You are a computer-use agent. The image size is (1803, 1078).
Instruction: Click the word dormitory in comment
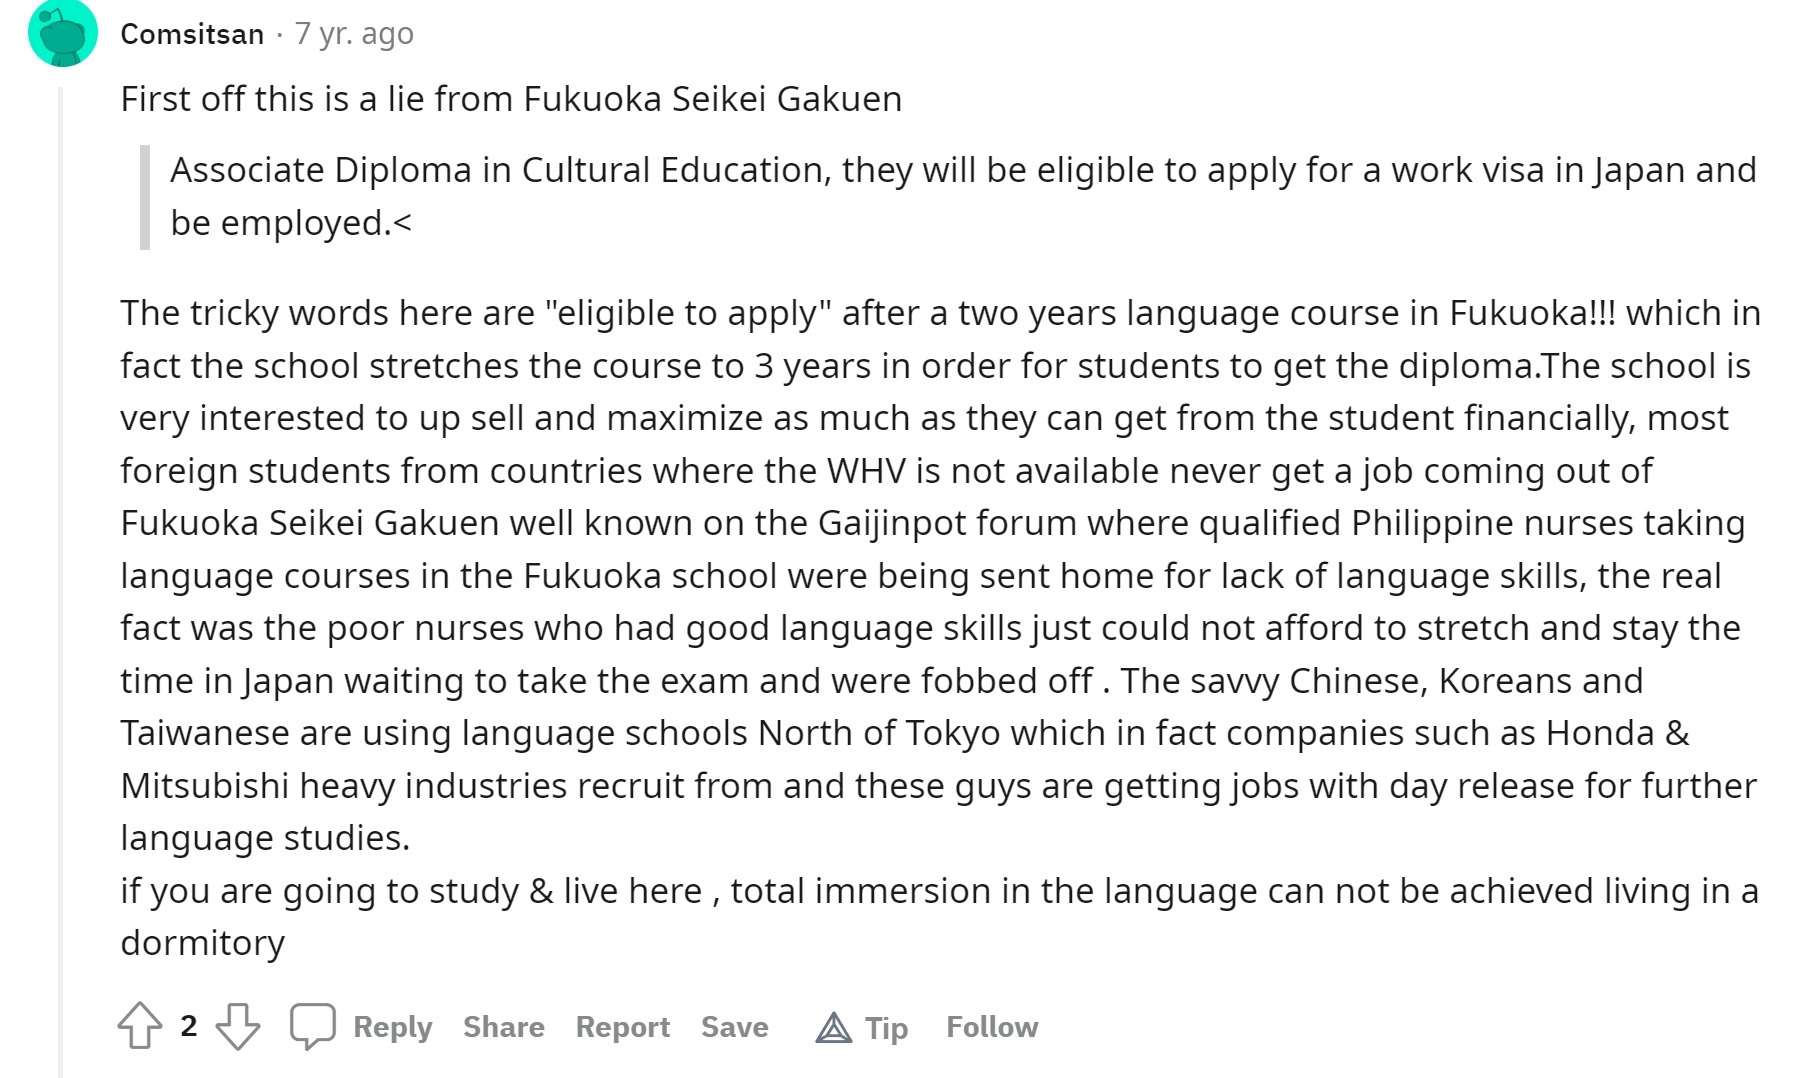click(203, 943)
